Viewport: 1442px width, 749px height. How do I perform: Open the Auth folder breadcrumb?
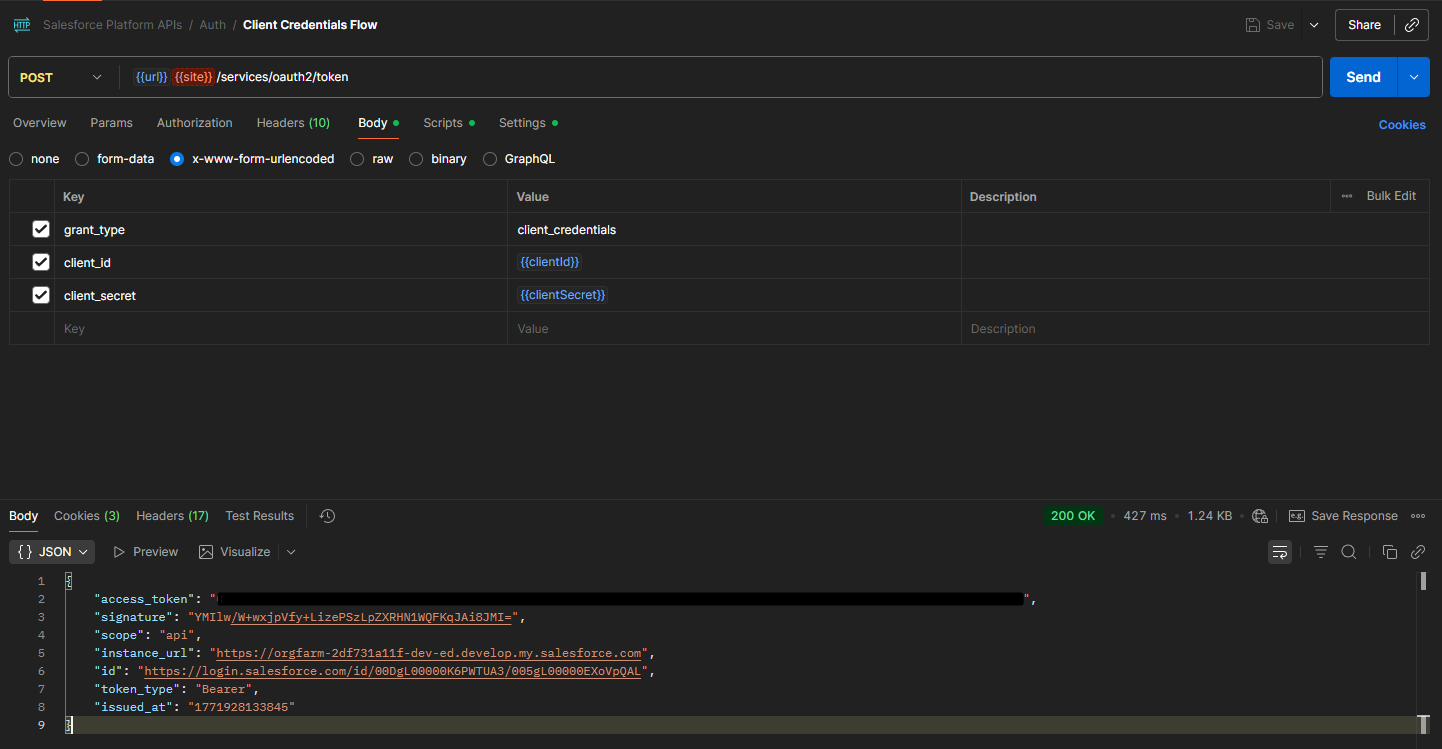pyautogui.click(x=213, y=25)
